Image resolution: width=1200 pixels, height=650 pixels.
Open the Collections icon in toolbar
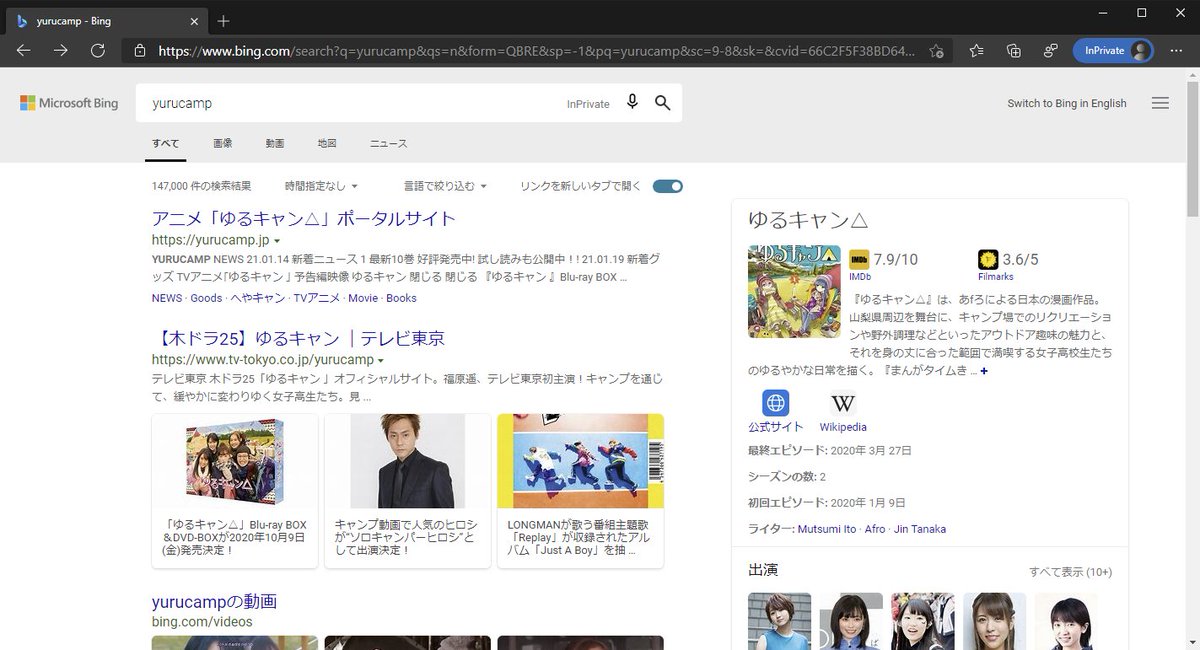[x=1013, y=50]
